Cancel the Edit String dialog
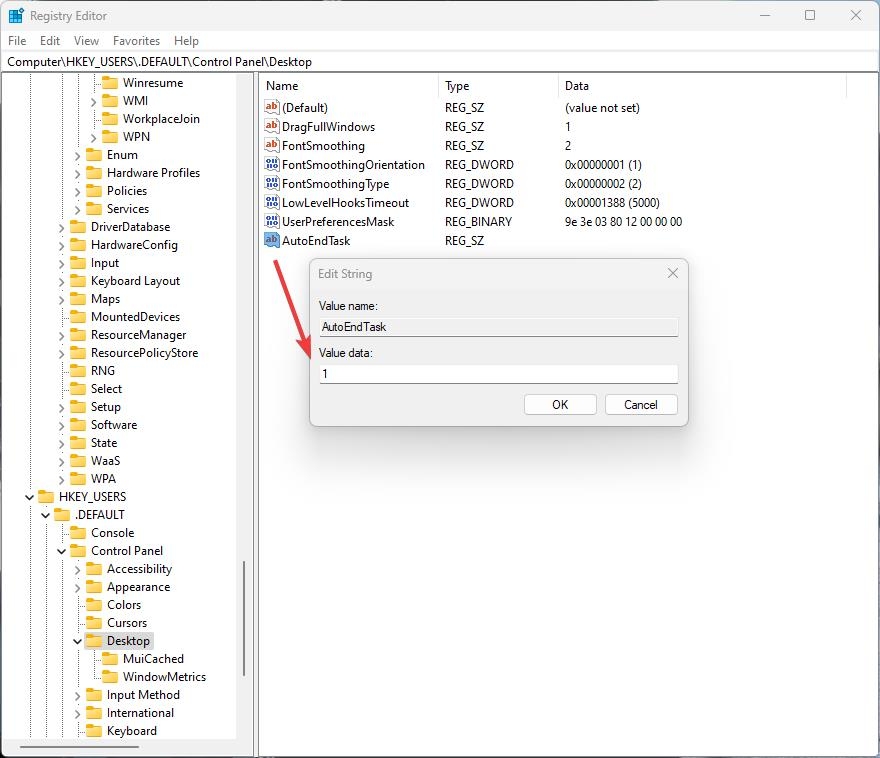The height and width of the screenshot is (758, 880). click(641, 405)
